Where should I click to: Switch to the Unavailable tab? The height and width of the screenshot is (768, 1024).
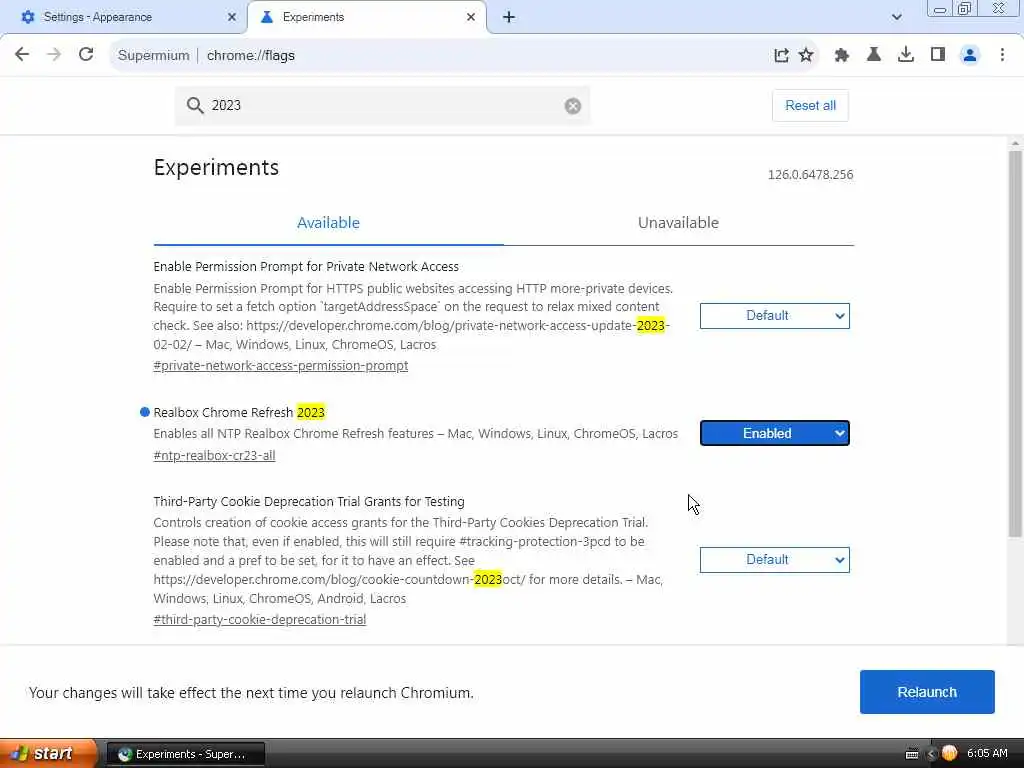click(x=679, y=223)
